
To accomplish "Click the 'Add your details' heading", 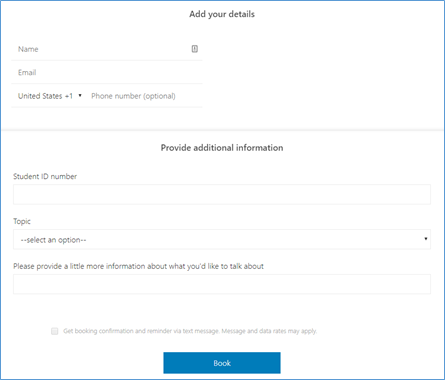I will coord(222,14).
